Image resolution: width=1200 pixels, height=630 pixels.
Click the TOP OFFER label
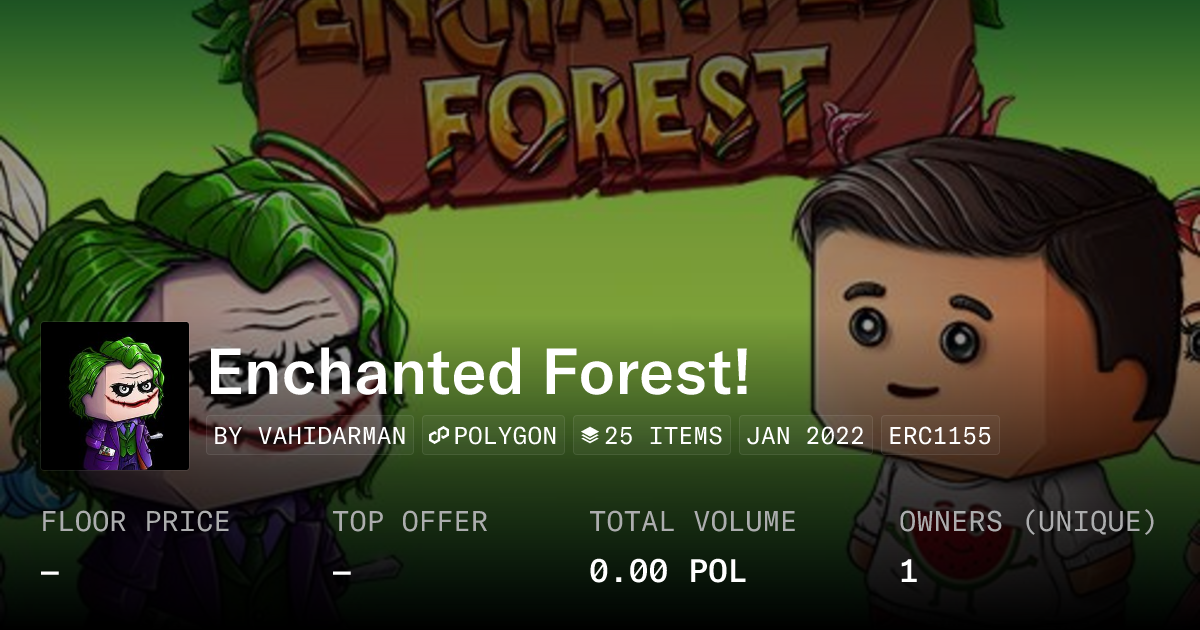tap(410, 522)
